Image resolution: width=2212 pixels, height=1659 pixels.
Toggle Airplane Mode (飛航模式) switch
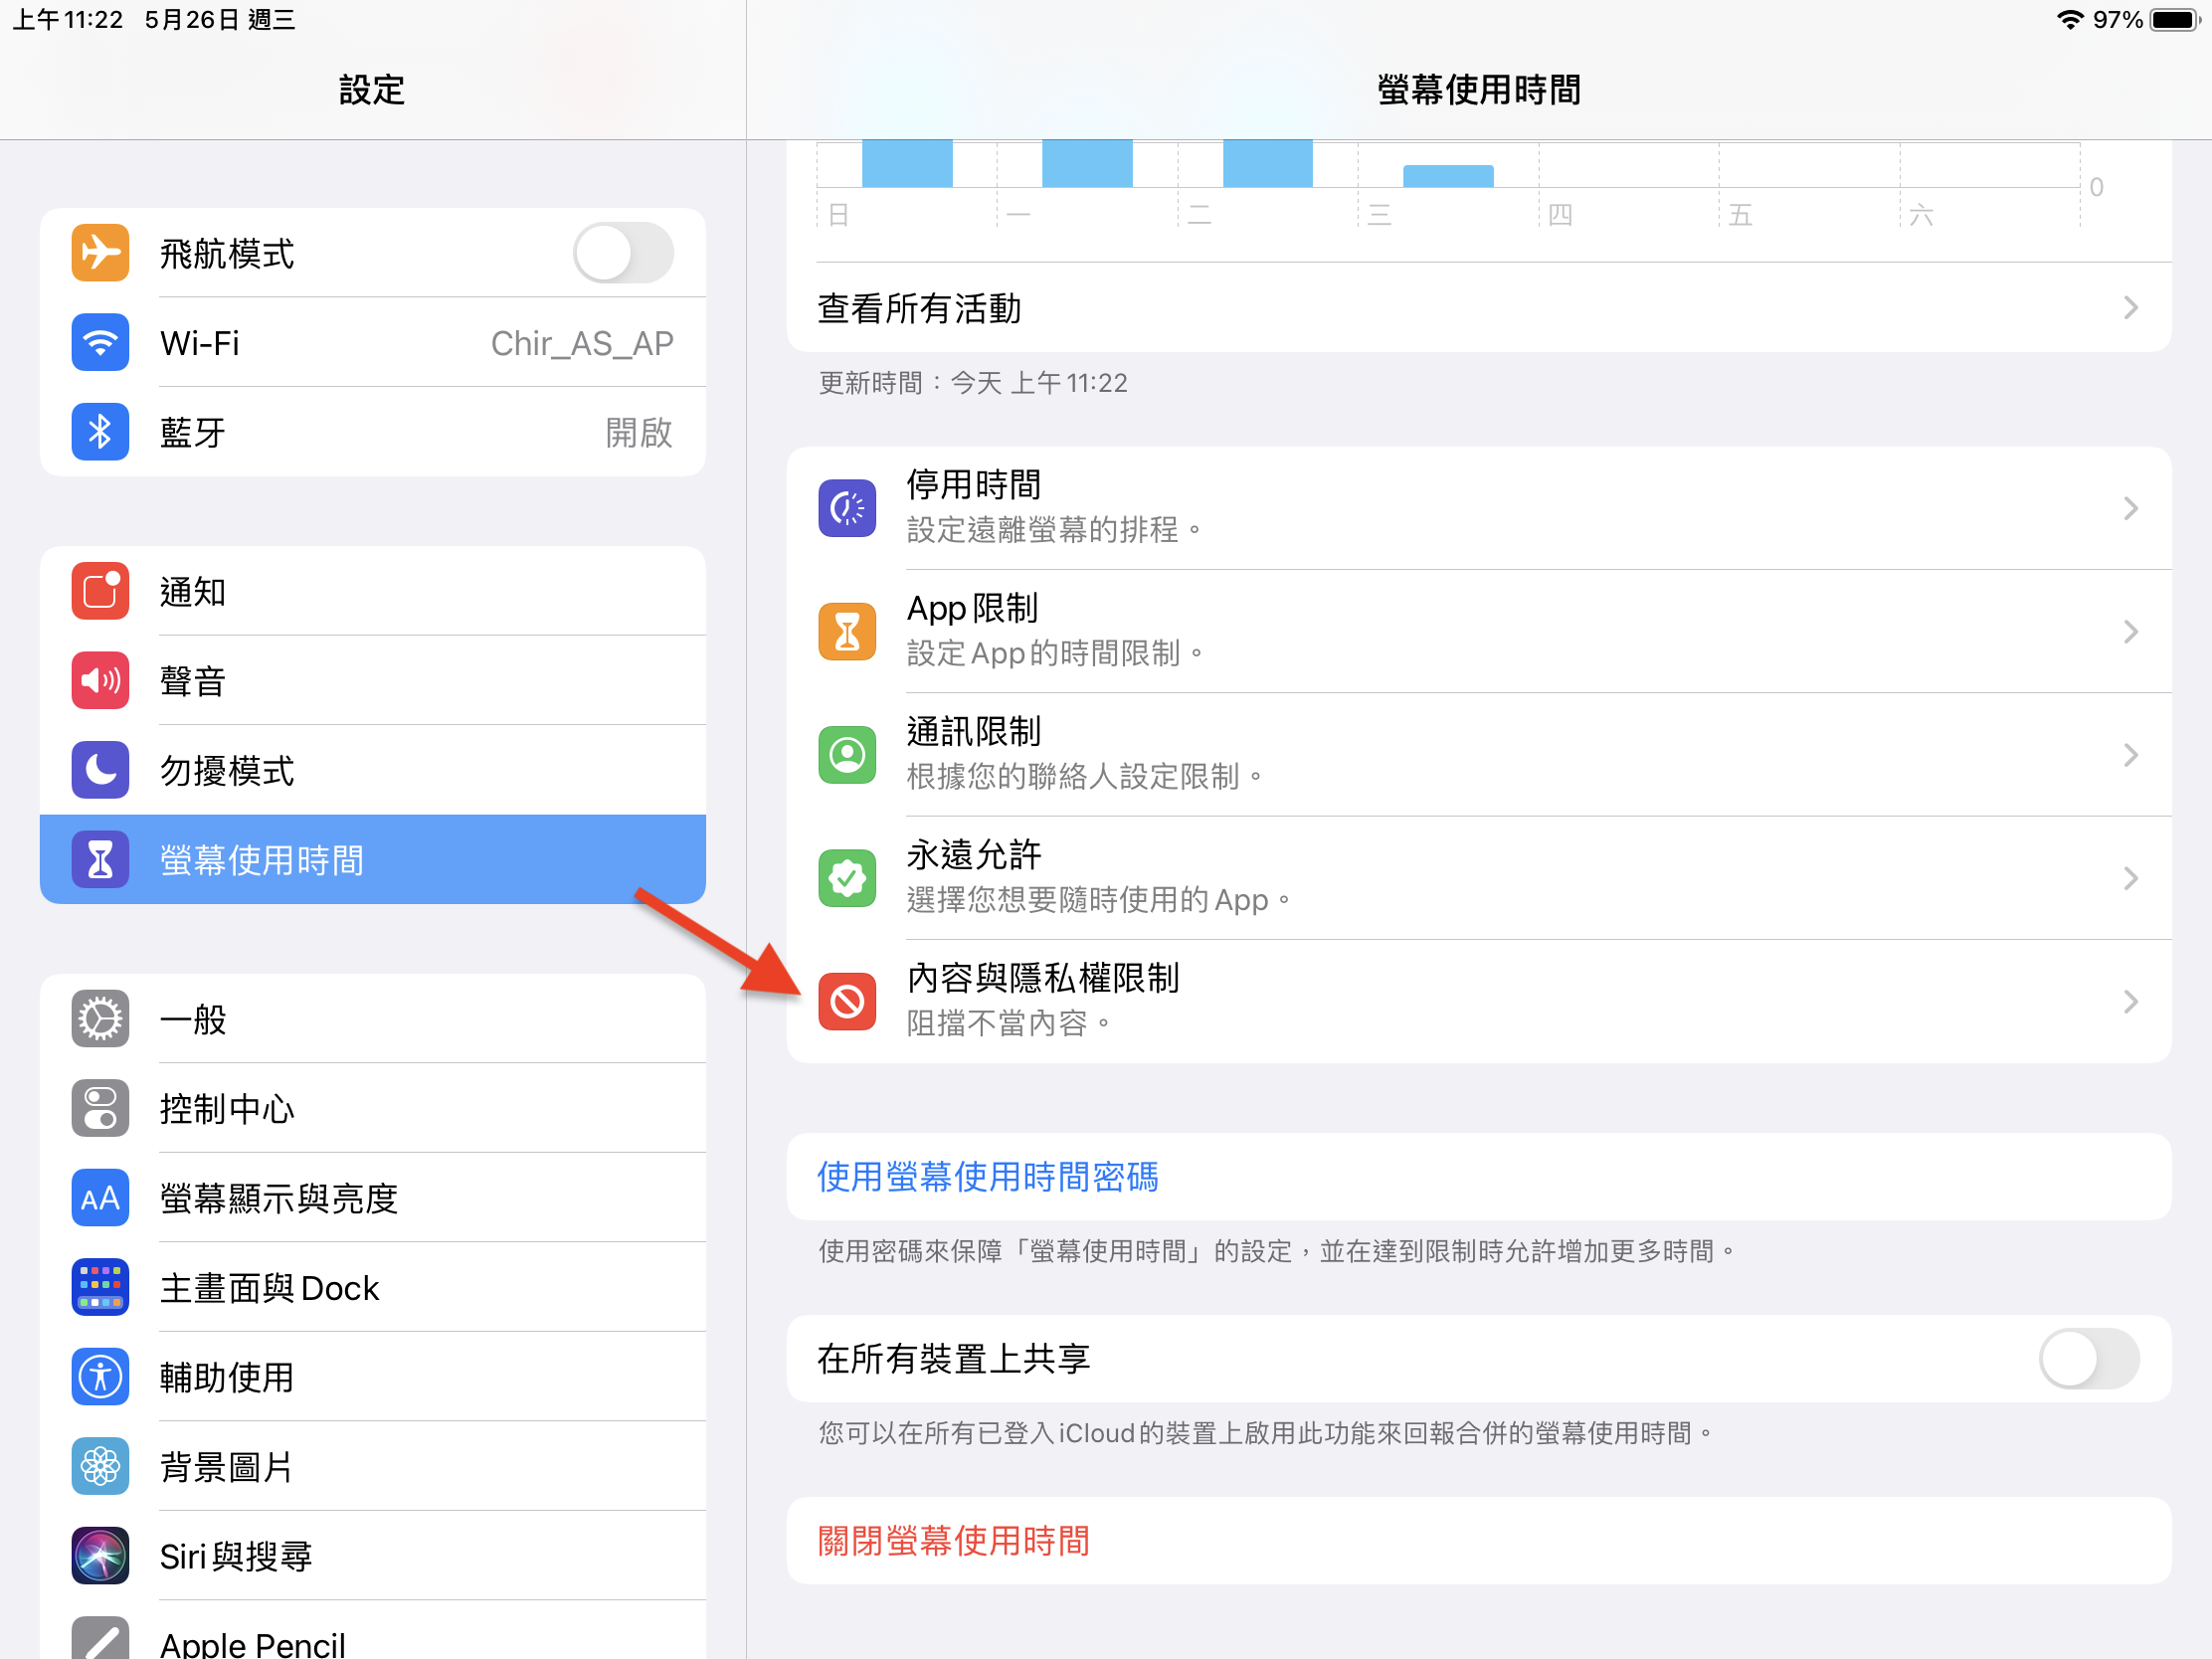coord(622,253)
